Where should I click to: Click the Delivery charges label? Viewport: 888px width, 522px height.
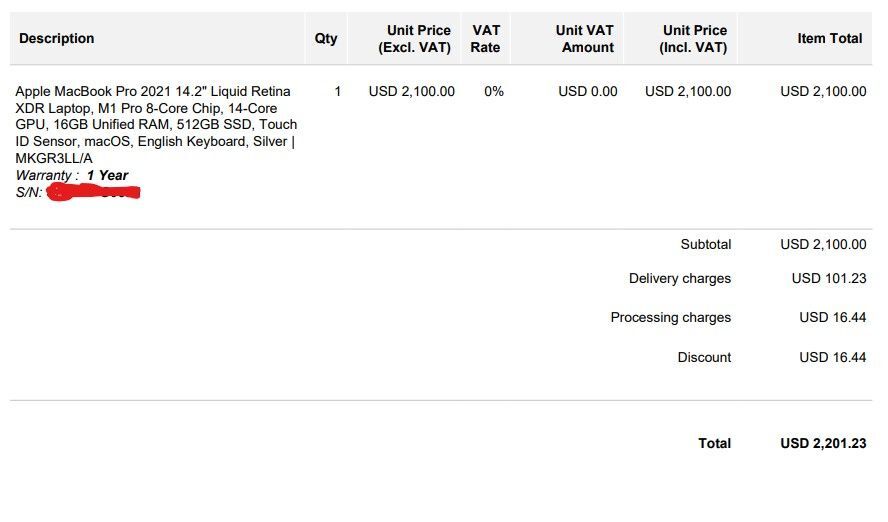coord(679,278)
